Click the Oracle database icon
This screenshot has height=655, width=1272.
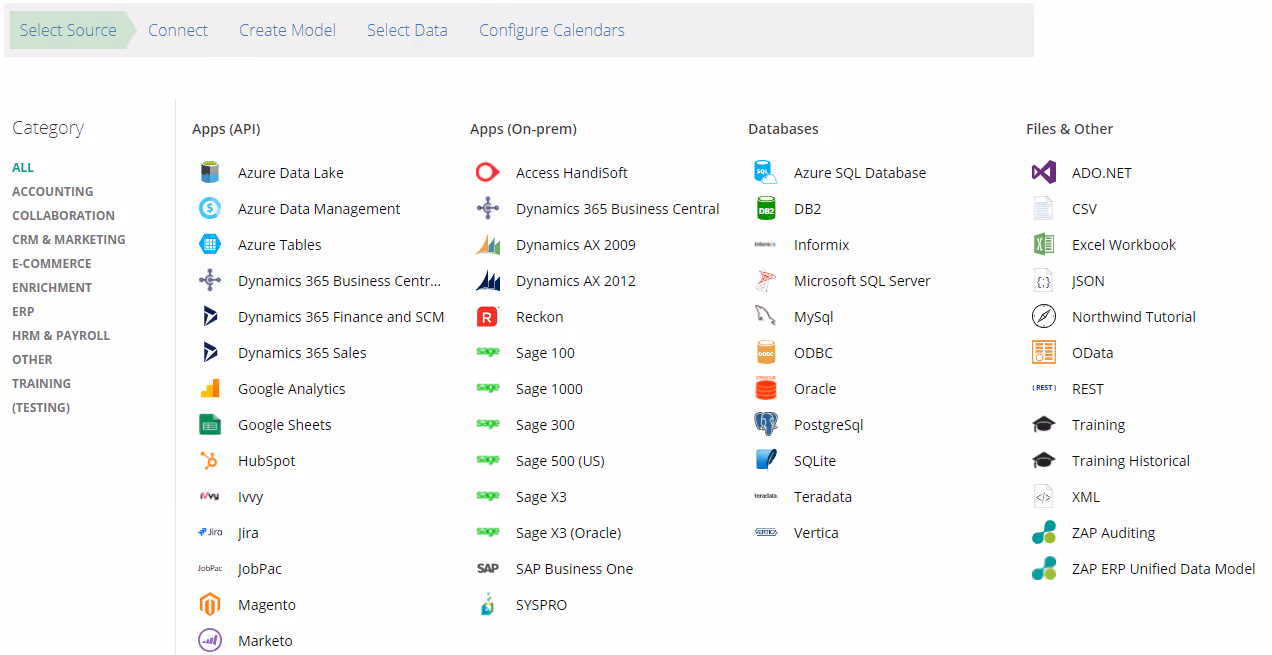coord(766,389)
